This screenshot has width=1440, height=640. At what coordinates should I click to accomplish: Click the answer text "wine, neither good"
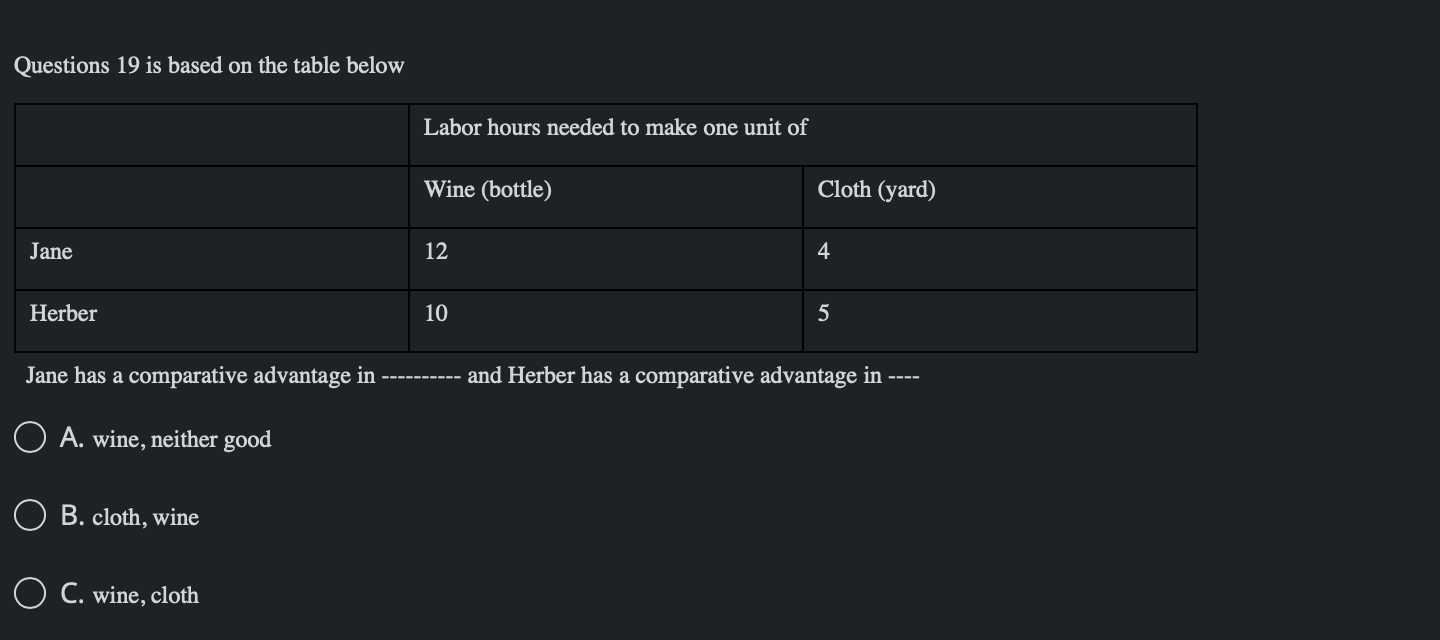pos(181,439)
